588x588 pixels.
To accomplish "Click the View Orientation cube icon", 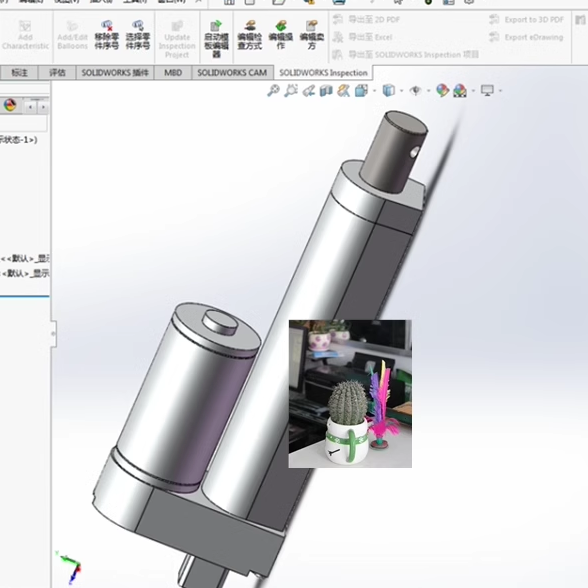I will (x=361, y=90).
